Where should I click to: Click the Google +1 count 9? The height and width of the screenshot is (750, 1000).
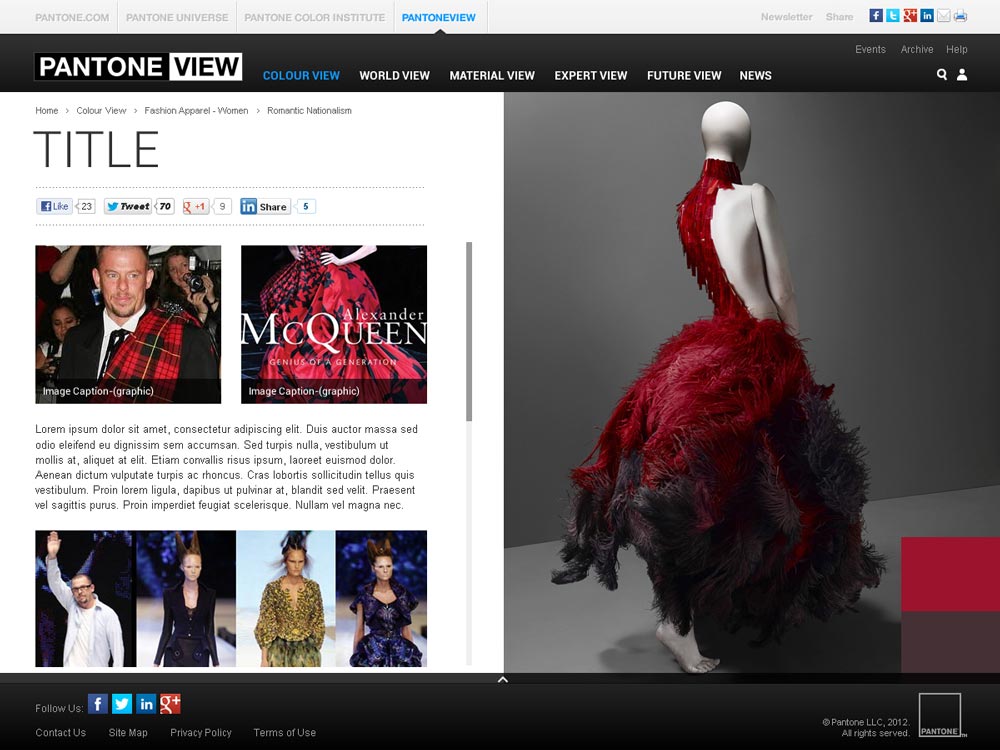(x=222, y=206)
